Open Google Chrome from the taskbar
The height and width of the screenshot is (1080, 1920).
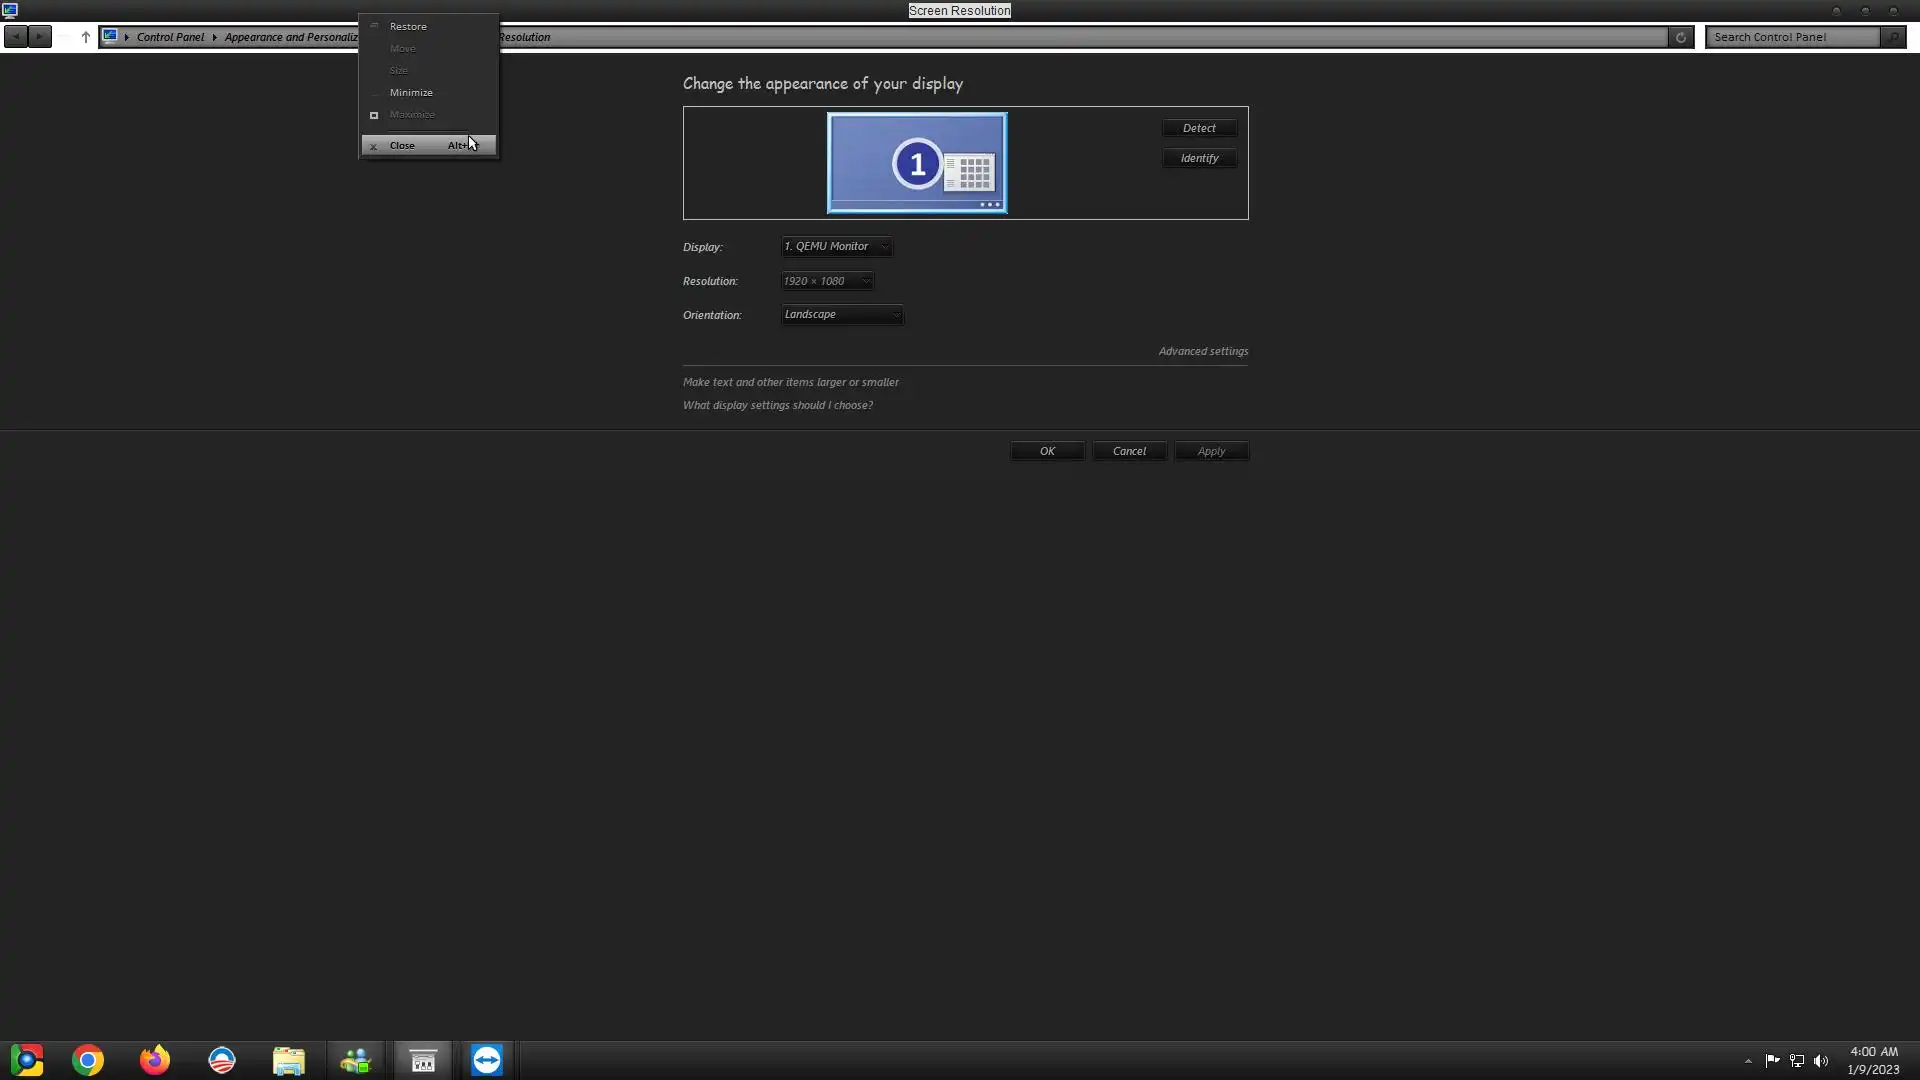point(88,1060)
